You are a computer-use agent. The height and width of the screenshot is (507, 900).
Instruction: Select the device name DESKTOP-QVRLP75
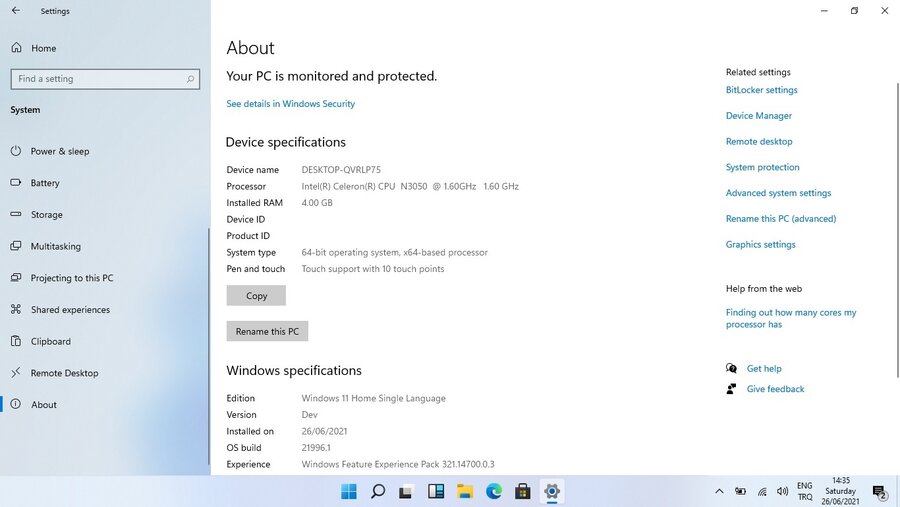pos(341,170)
